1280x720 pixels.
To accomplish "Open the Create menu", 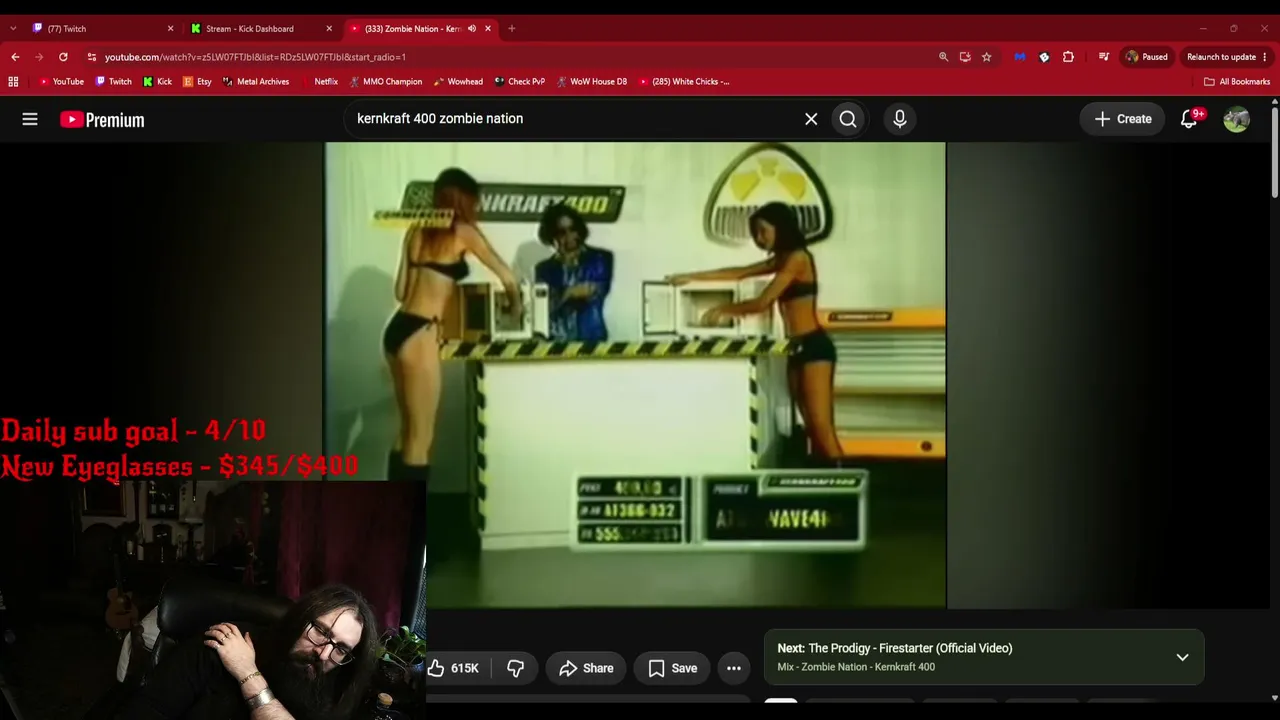I will [x=1123, y=119].
